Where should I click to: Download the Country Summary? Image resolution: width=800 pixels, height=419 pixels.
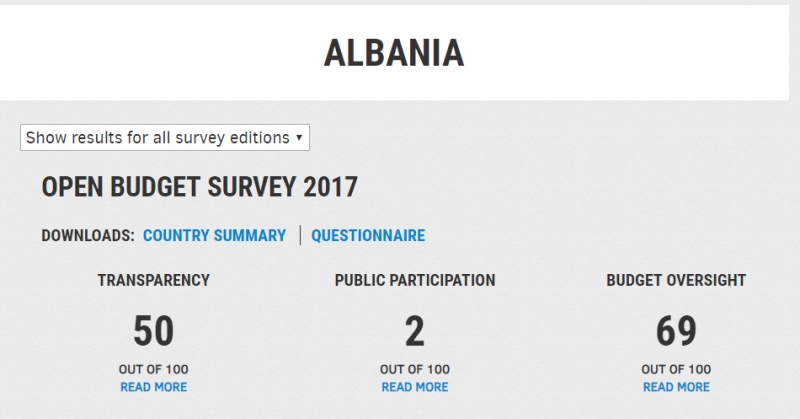point(214,235)
